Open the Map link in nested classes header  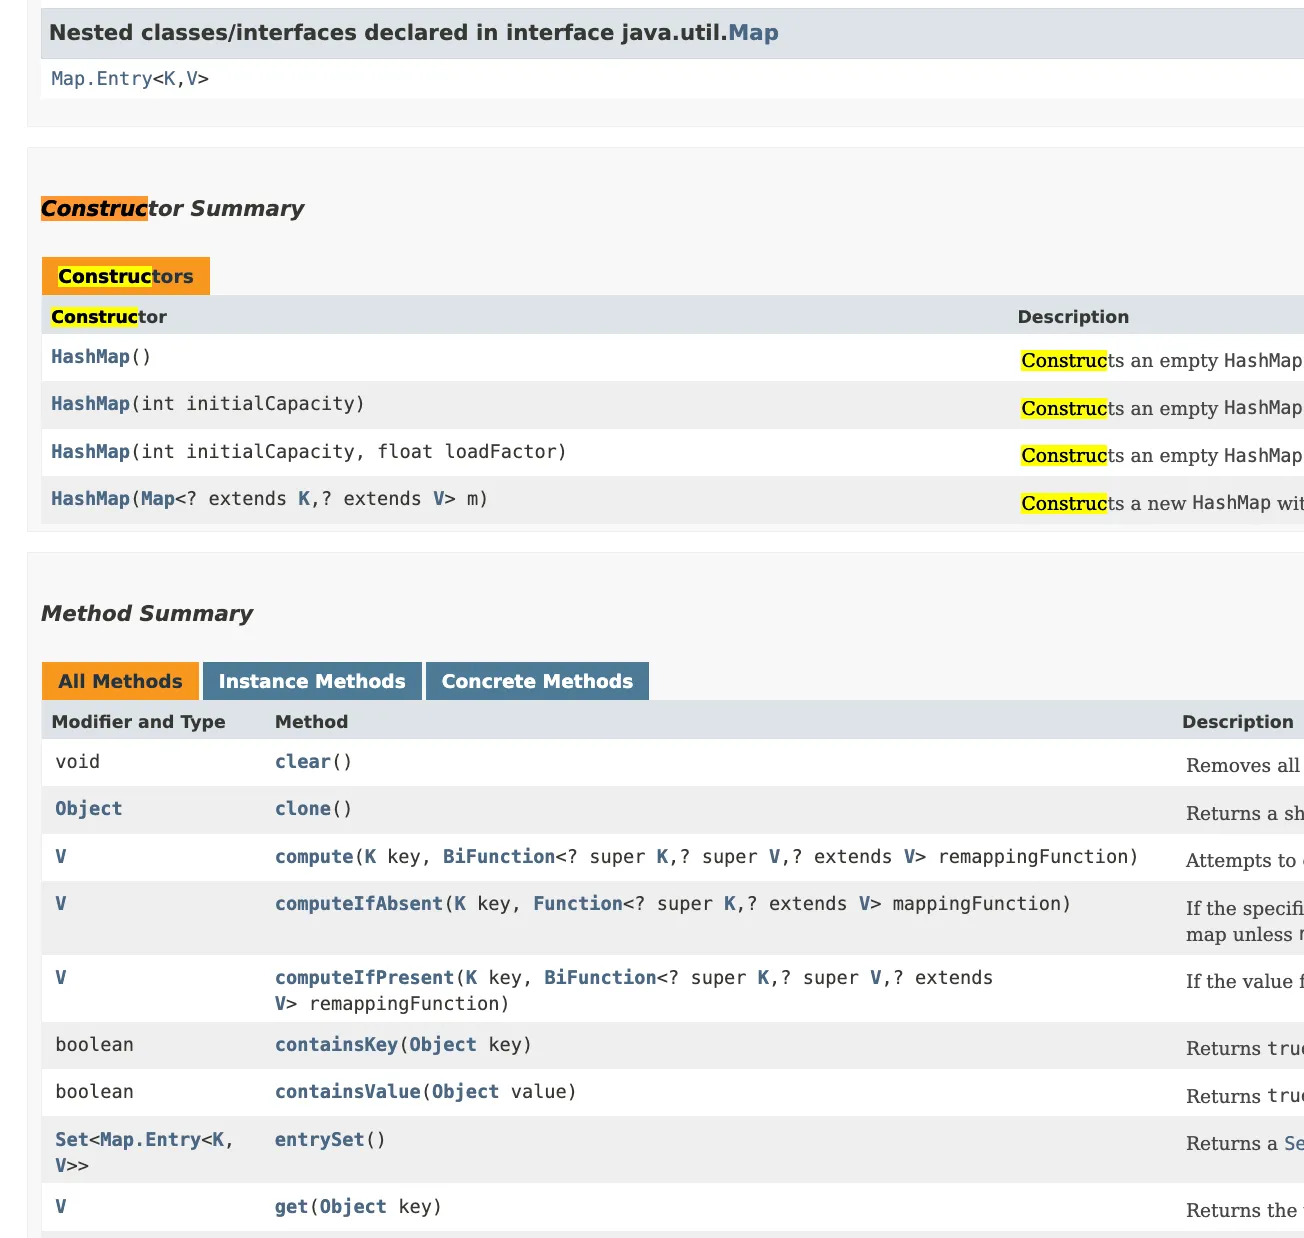pos(752,33)
